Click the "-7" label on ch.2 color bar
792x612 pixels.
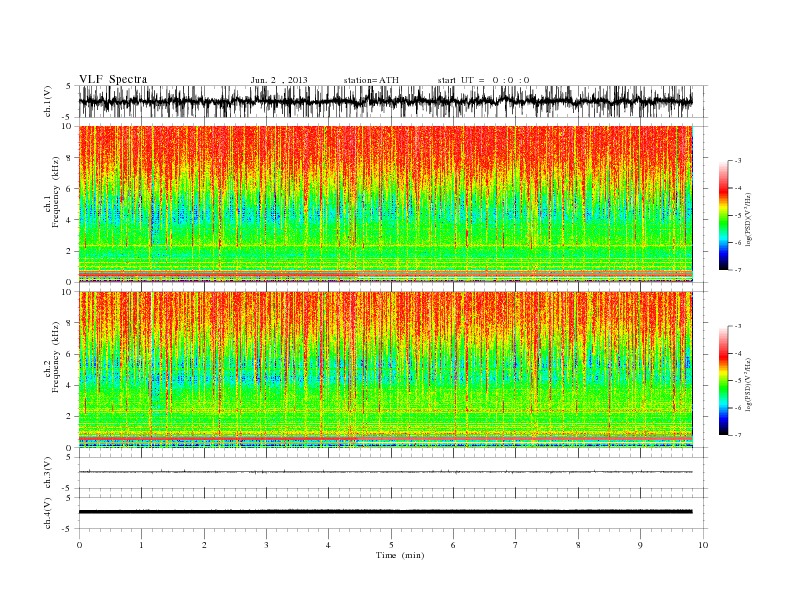click(x=738, y=435)
